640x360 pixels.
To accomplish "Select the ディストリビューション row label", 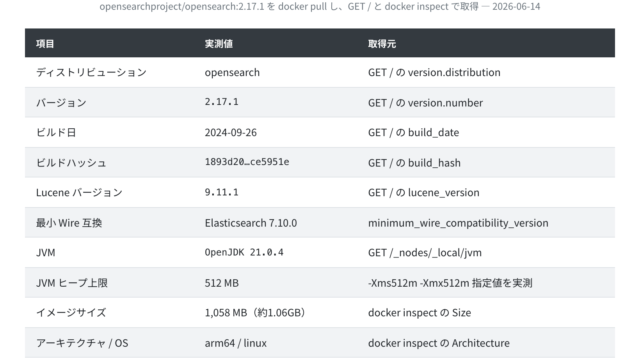I will click(91, 73).
